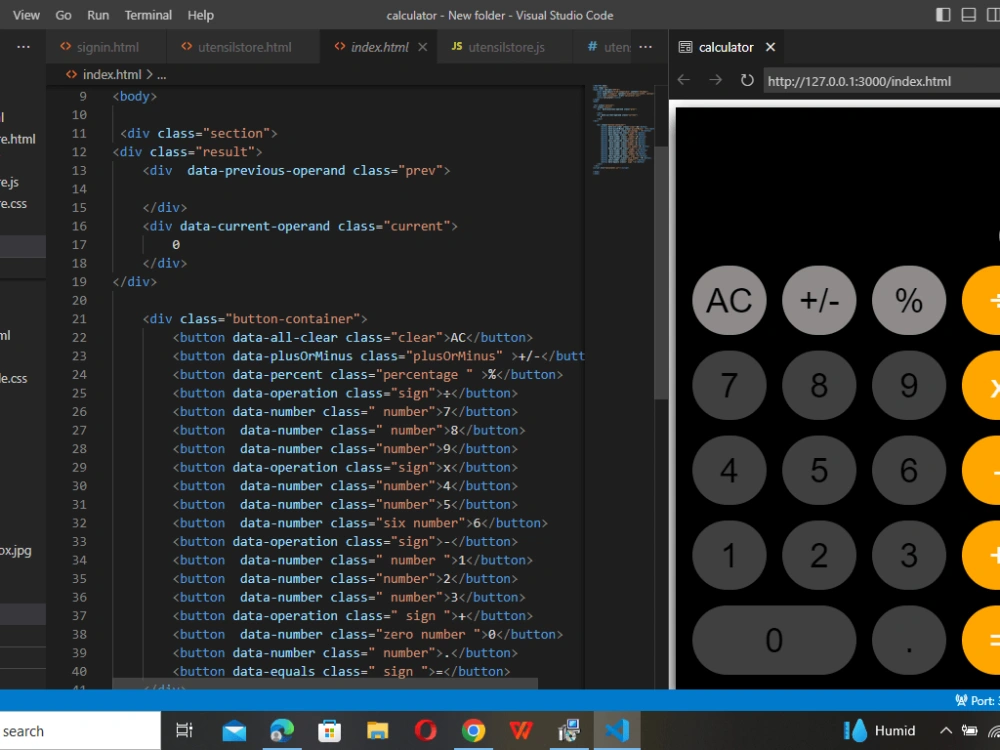Show hidden icons in the system tray
The width and height of the screenshot is (1000, 750).
(944, 730)
